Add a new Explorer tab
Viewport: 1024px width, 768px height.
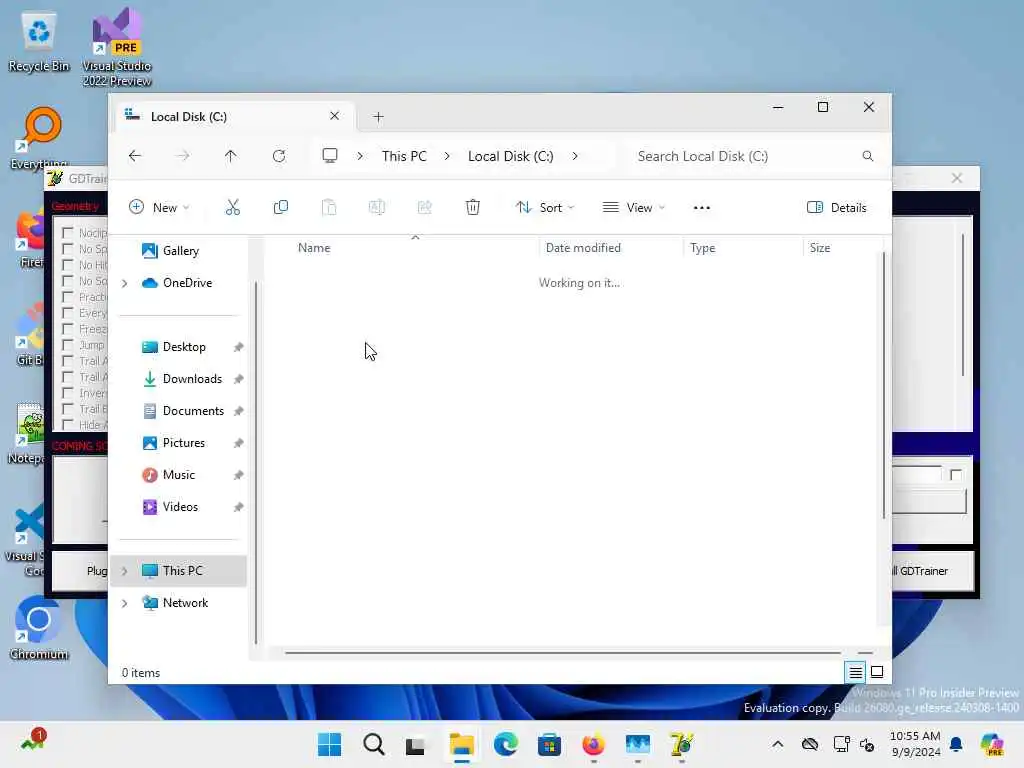pyautogui.click(x=378, y=117)
